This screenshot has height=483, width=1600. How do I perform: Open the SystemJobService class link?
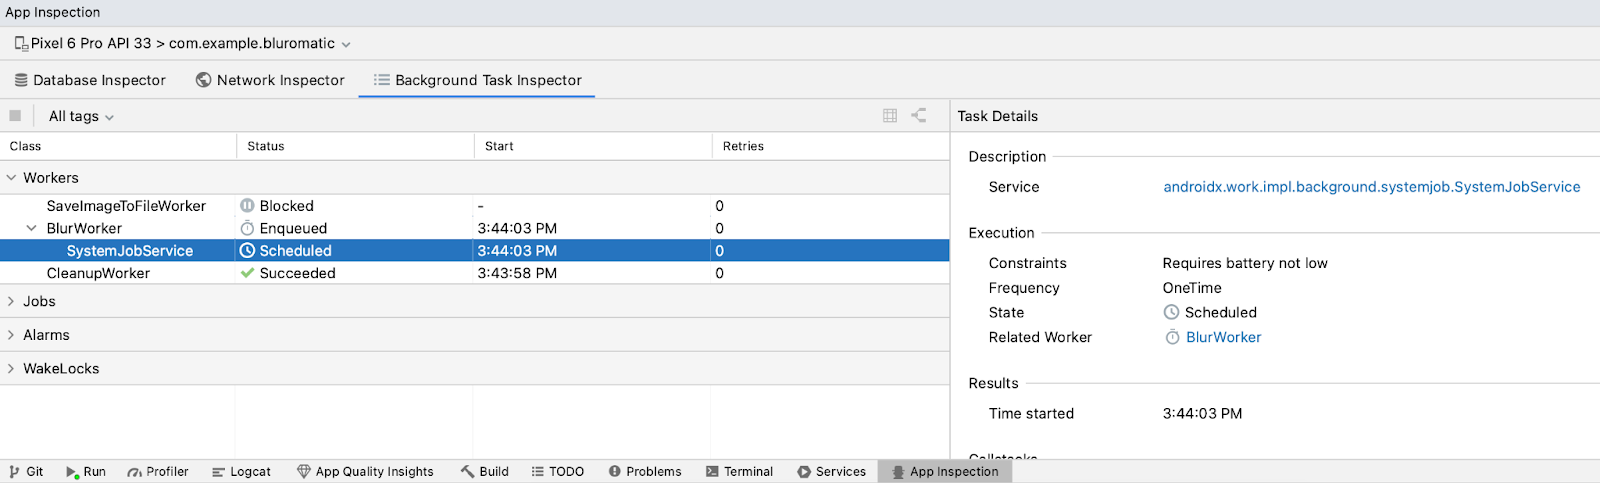1371,187
